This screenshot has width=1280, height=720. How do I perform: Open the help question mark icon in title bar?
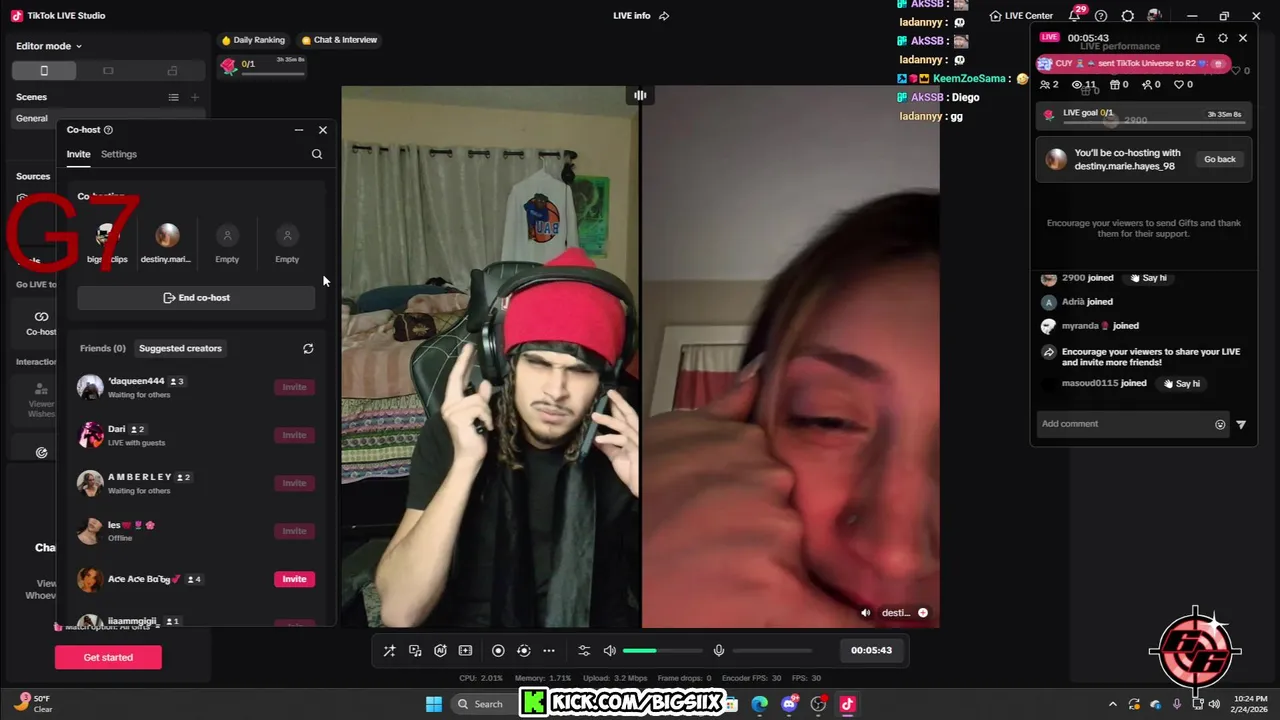point(1101,16)
